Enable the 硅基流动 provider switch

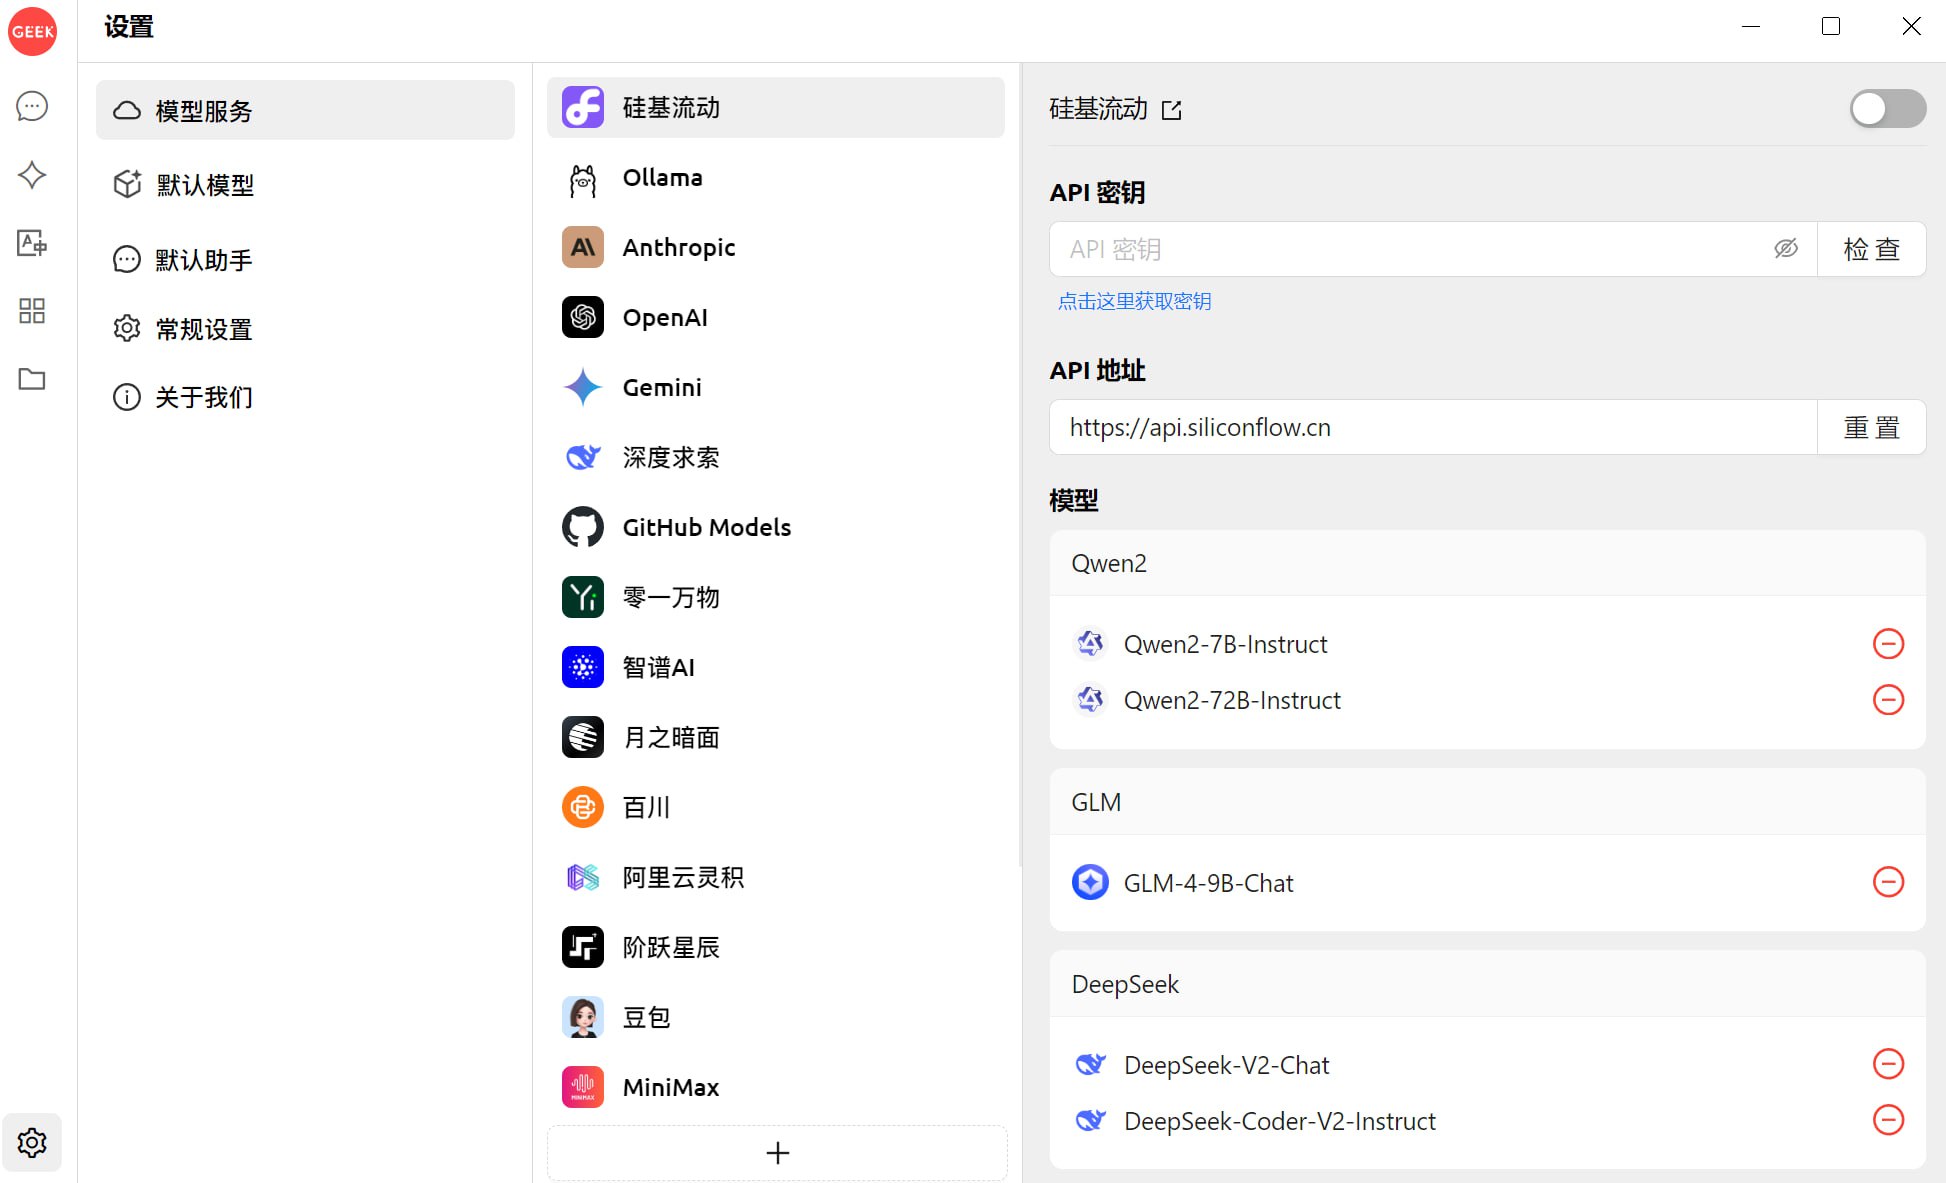point(1887,109)
